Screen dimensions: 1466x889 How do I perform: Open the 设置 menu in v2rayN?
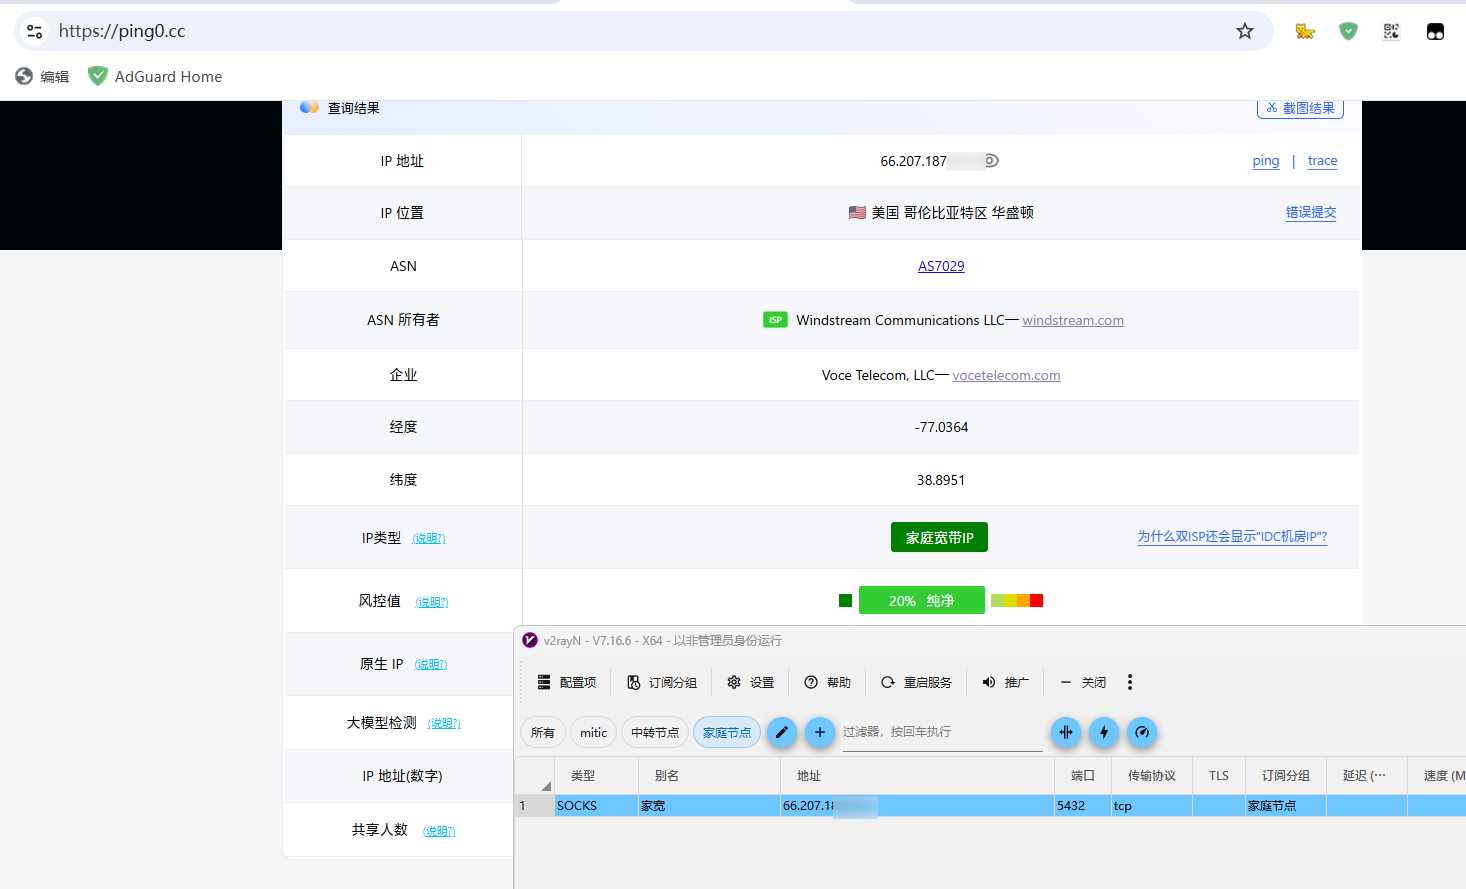point(751,682)
